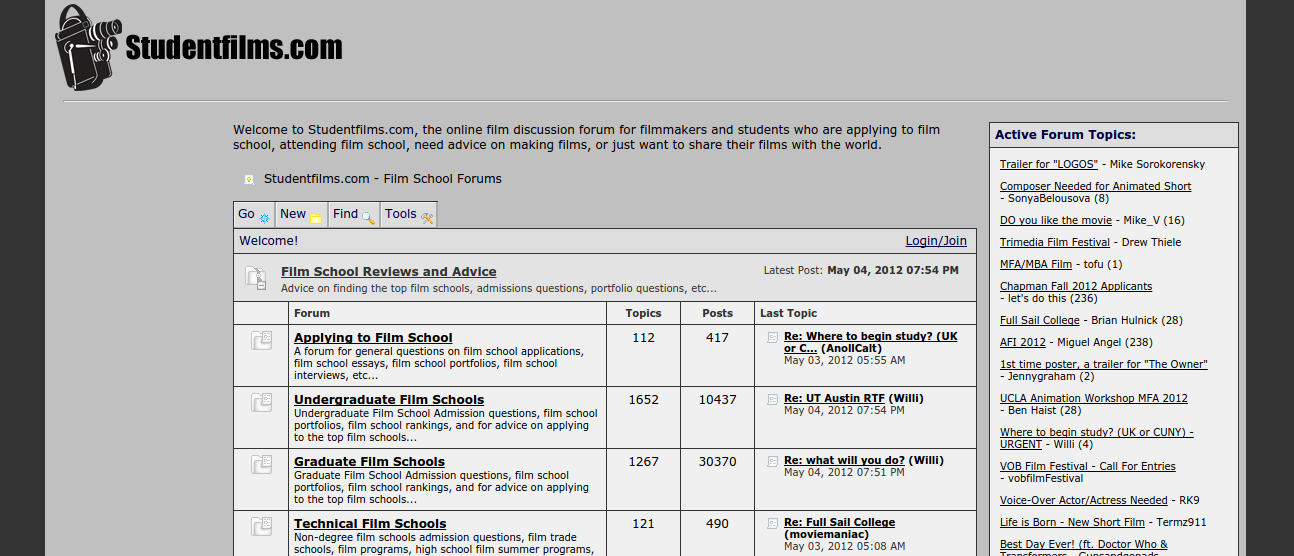Open the Graduate Film Schools forum

[369, 462]
